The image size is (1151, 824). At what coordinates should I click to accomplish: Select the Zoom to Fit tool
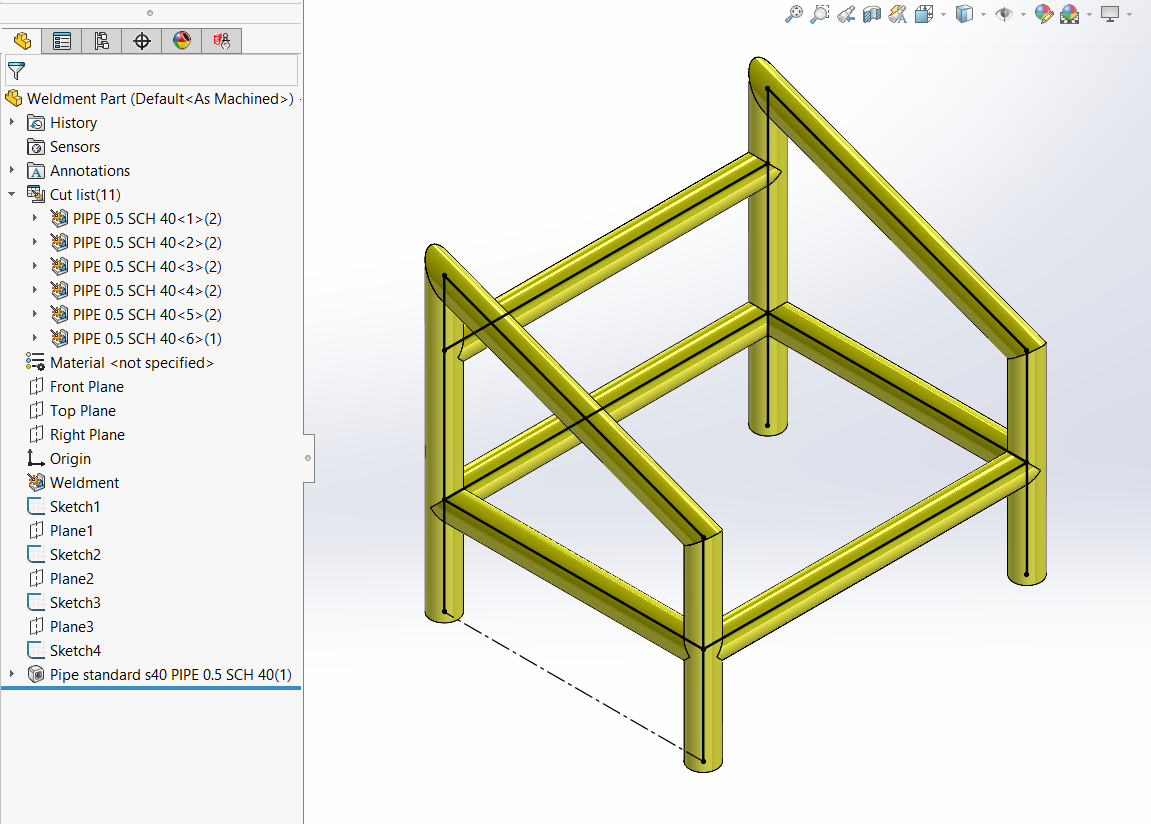coord(793,14)
